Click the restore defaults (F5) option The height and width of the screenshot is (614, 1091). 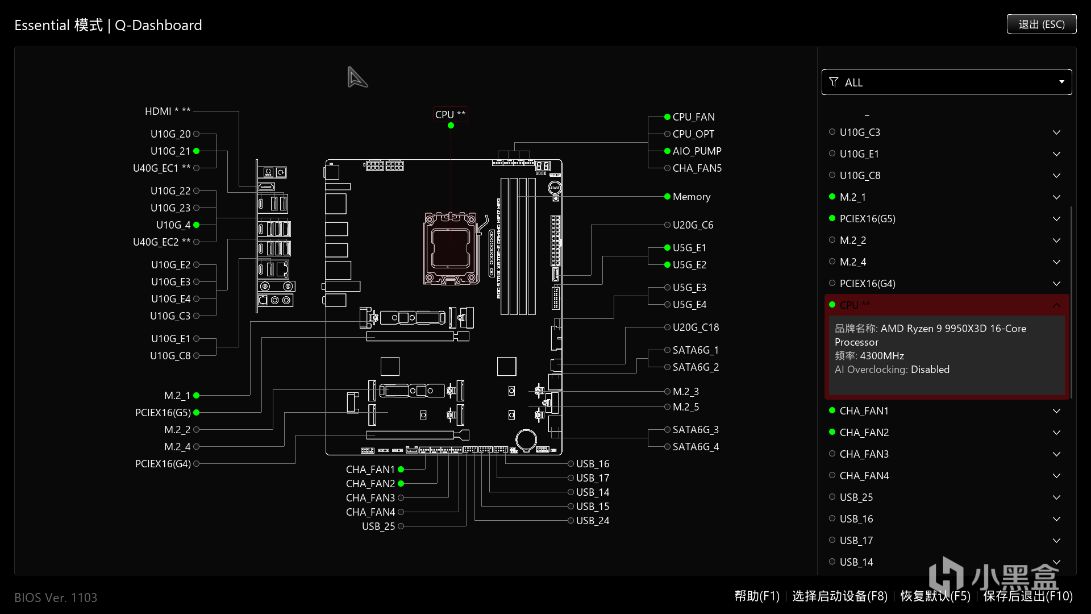pyautogui.click(x=935, y=596)
